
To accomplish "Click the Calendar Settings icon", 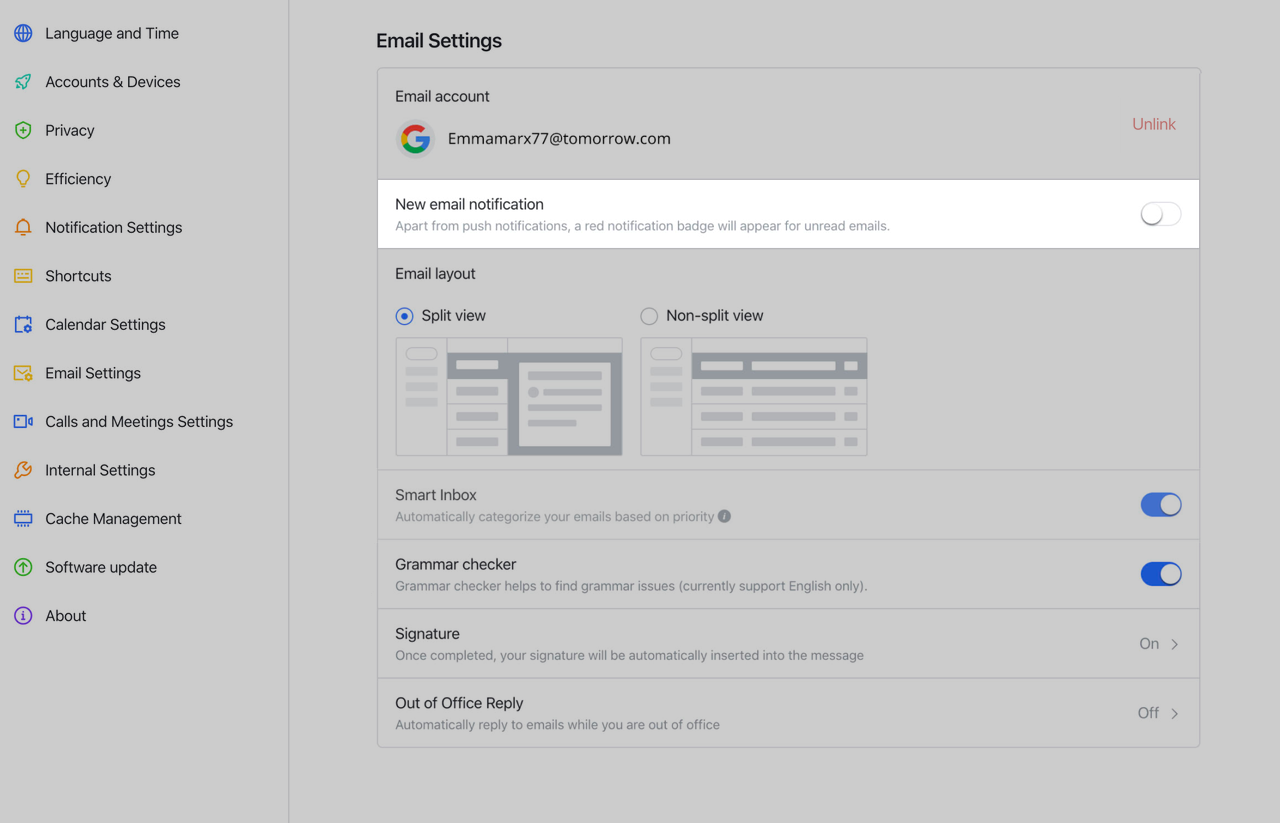I will [x=22, y=324].
